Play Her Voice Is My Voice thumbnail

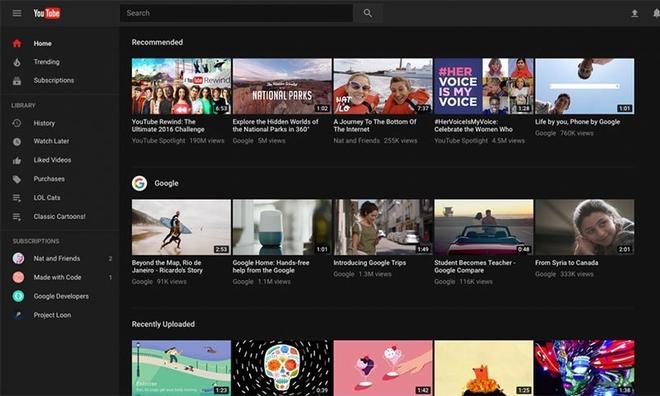484,86
